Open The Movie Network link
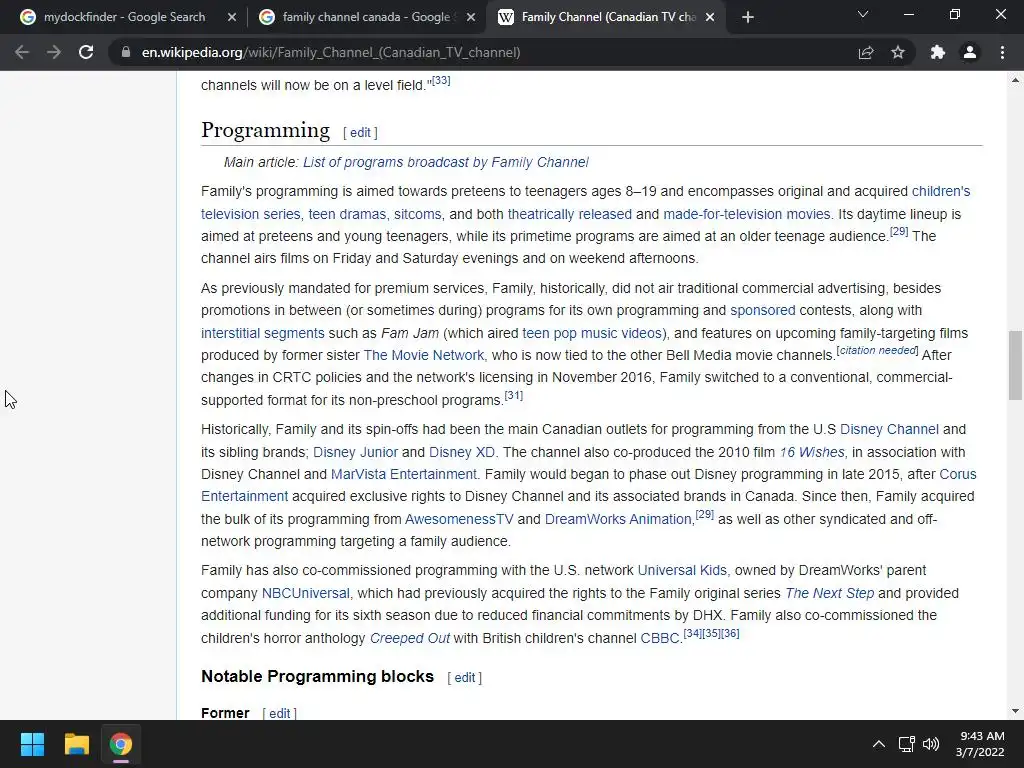This screenshot has height=768, width=1024. pos(424,355)
